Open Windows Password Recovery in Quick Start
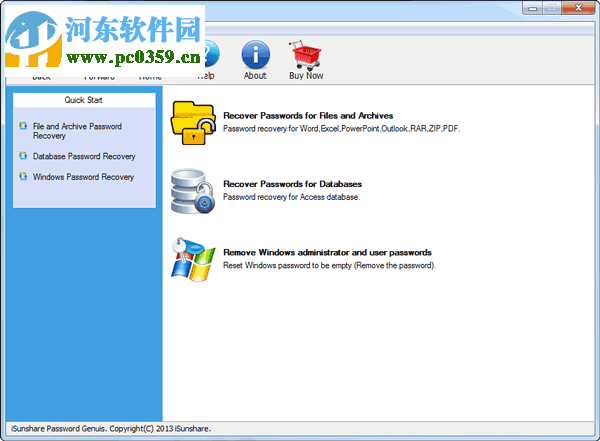 [x=83, y=177]
